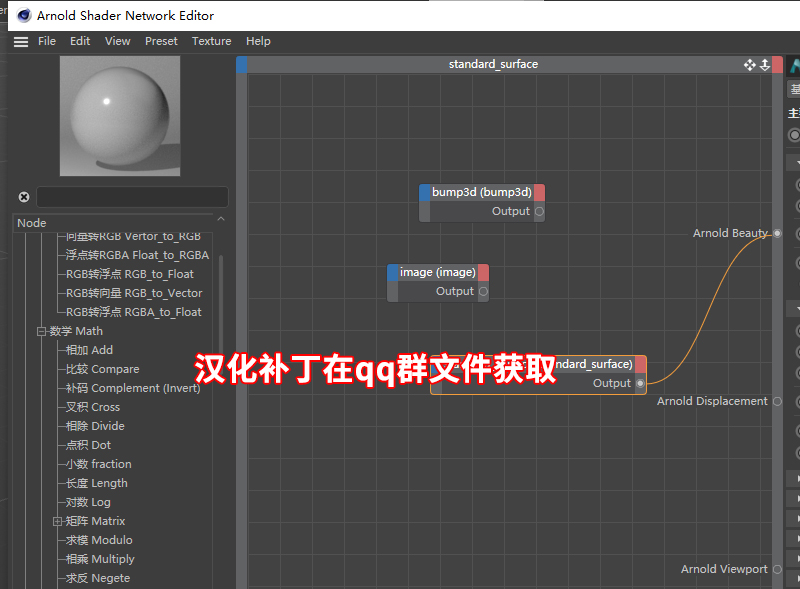
Task: Open the Texture menu
Action: pyautogui.click(x=212, y=41)
